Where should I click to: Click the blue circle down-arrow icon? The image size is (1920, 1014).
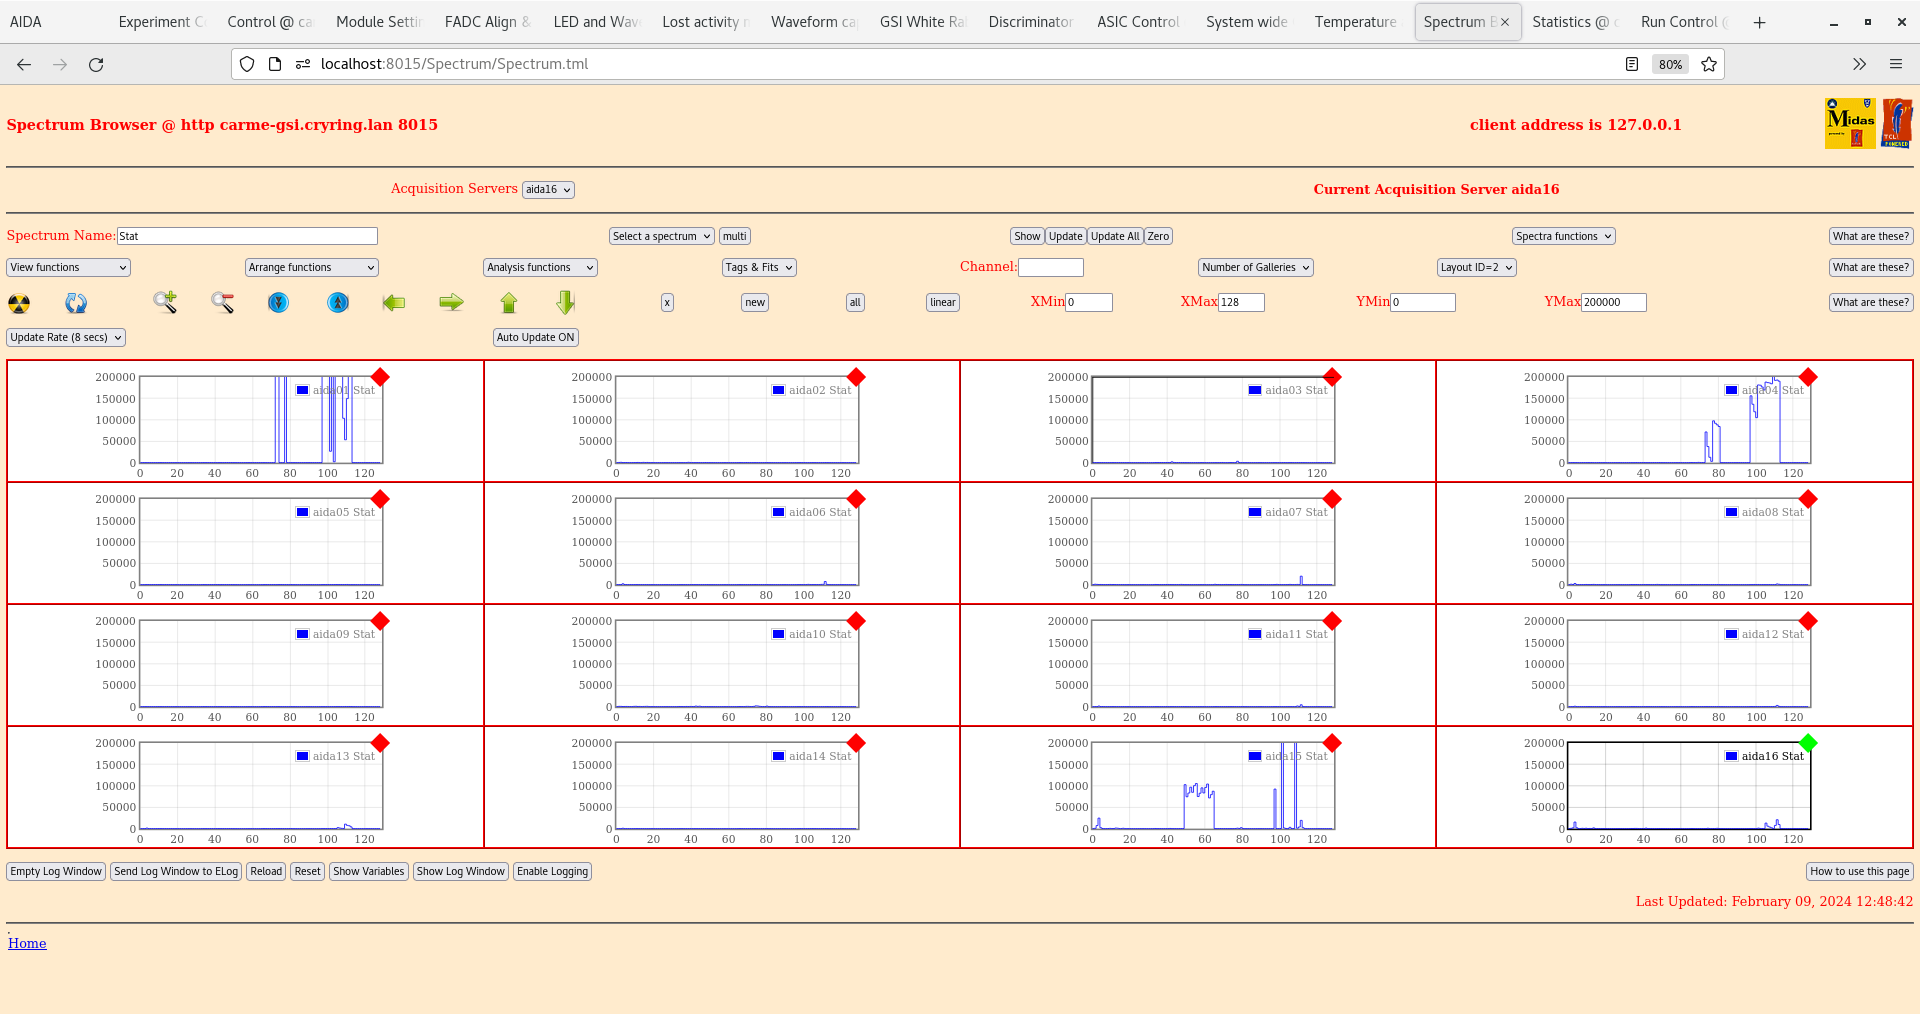(278, 302)
